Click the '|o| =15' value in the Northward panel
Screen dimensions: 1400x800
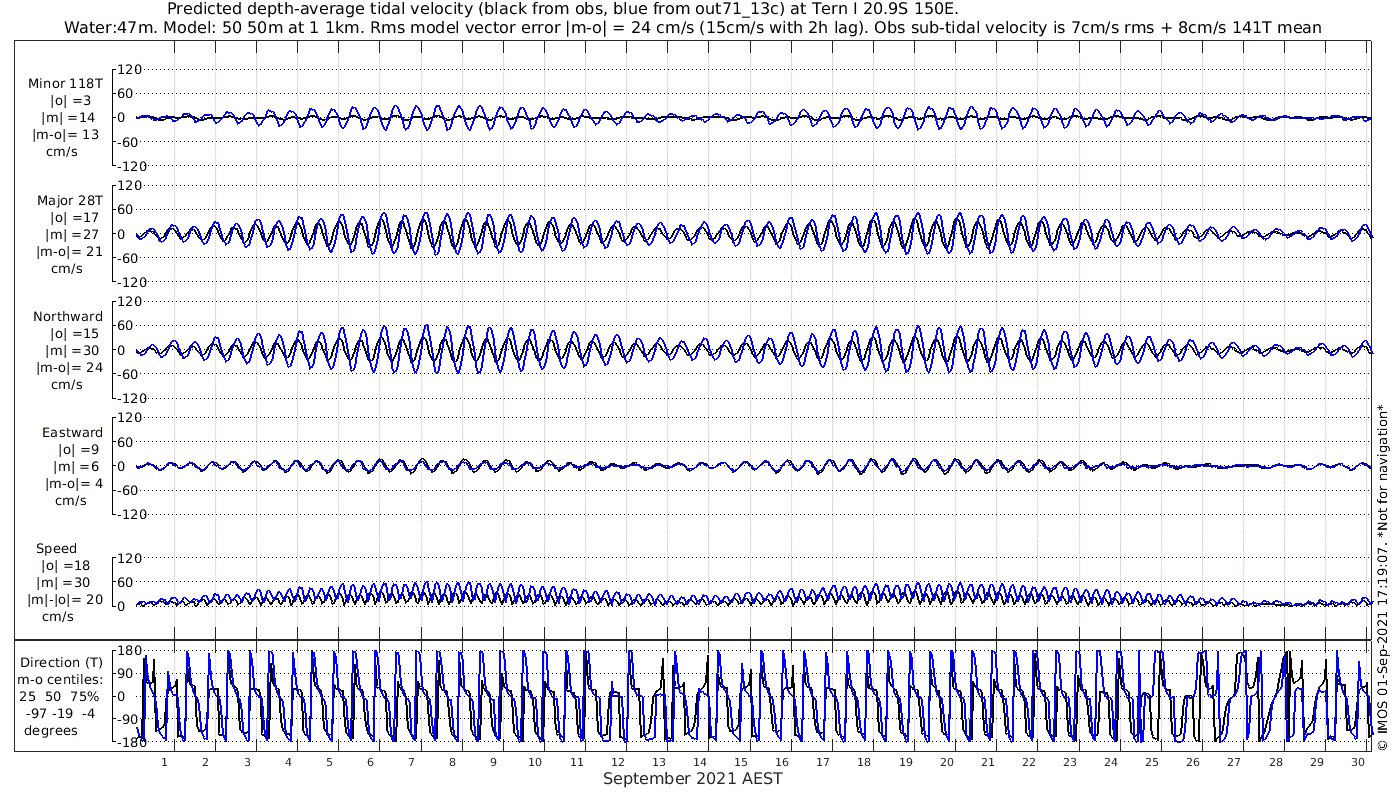point(72,334)
